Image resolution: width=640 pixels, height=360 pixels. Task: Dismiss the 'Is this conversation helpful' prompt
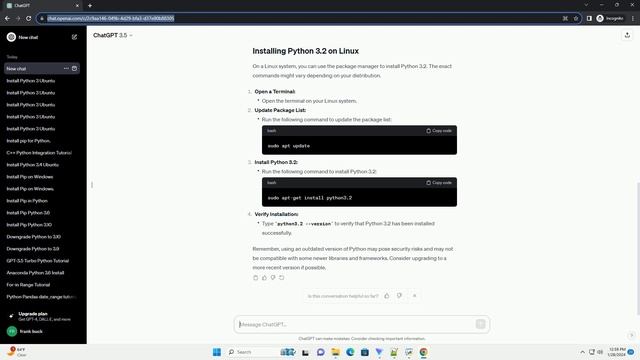(414, 296)
